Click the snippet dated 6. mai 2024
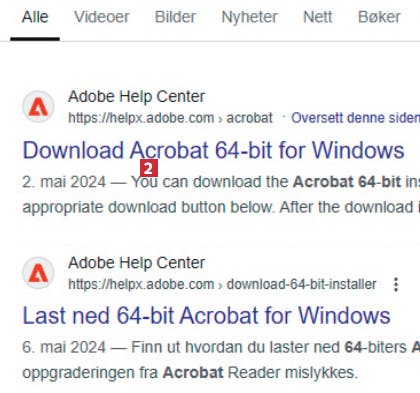Screen dimensions: 420x393 [x=221, y=360]
